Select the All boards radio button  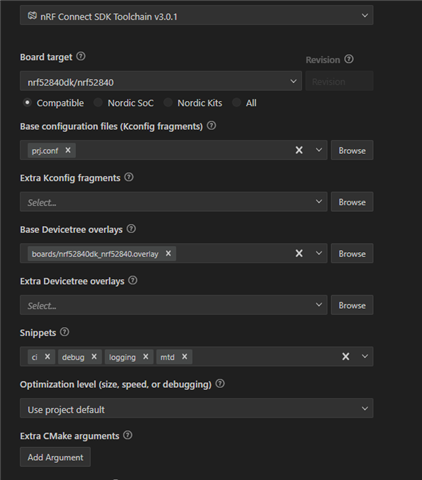[x=236, y=103]
